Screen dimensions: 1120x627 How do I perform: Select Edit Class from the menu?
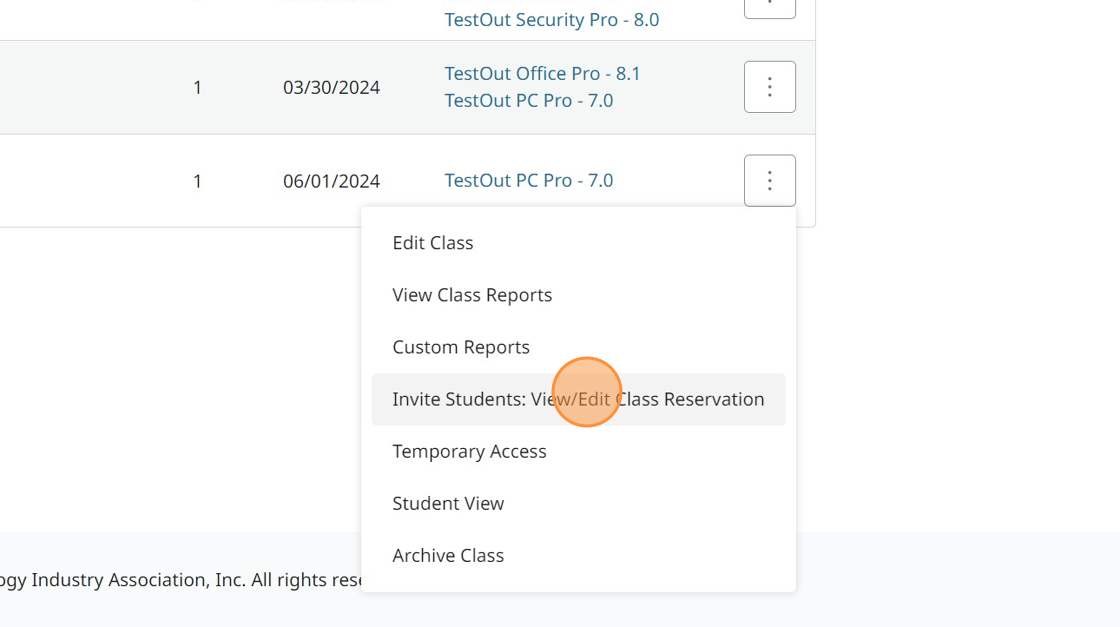point(433,243)
